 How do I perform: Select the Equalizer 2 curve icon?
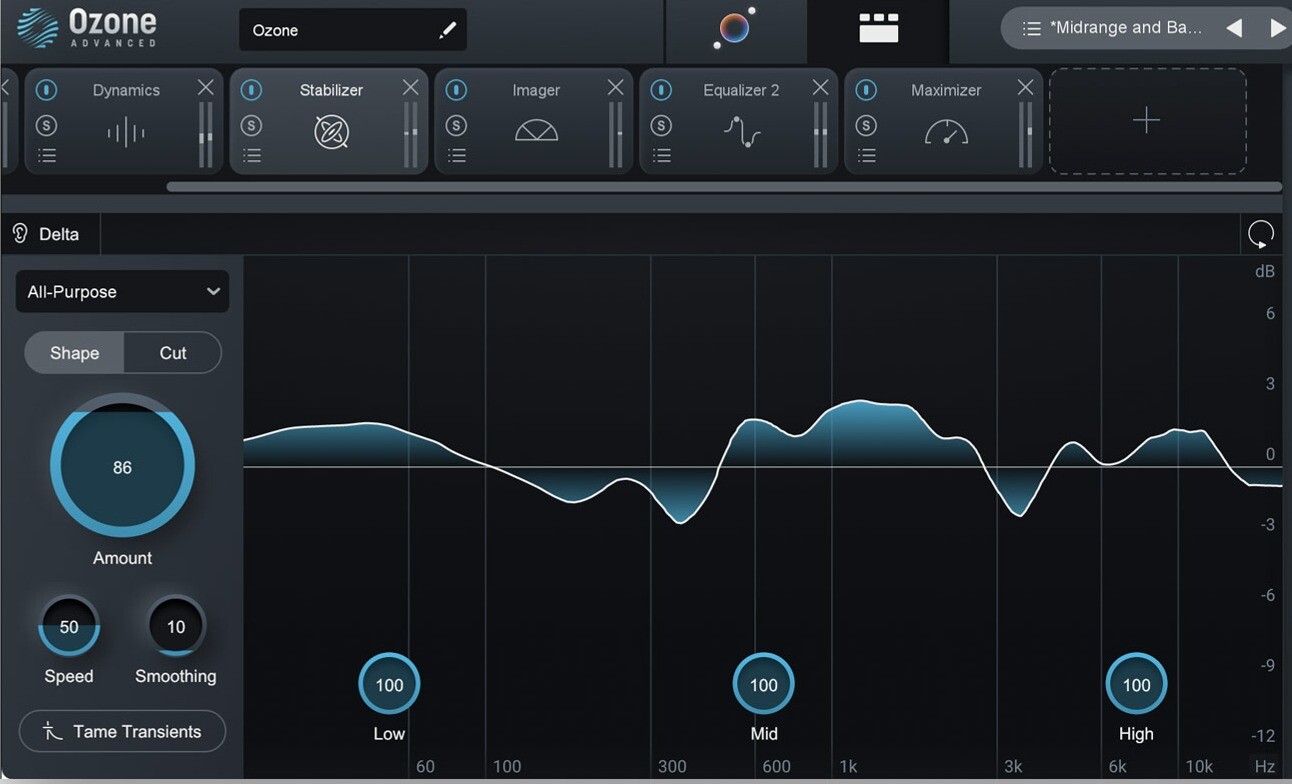[741, 132]
